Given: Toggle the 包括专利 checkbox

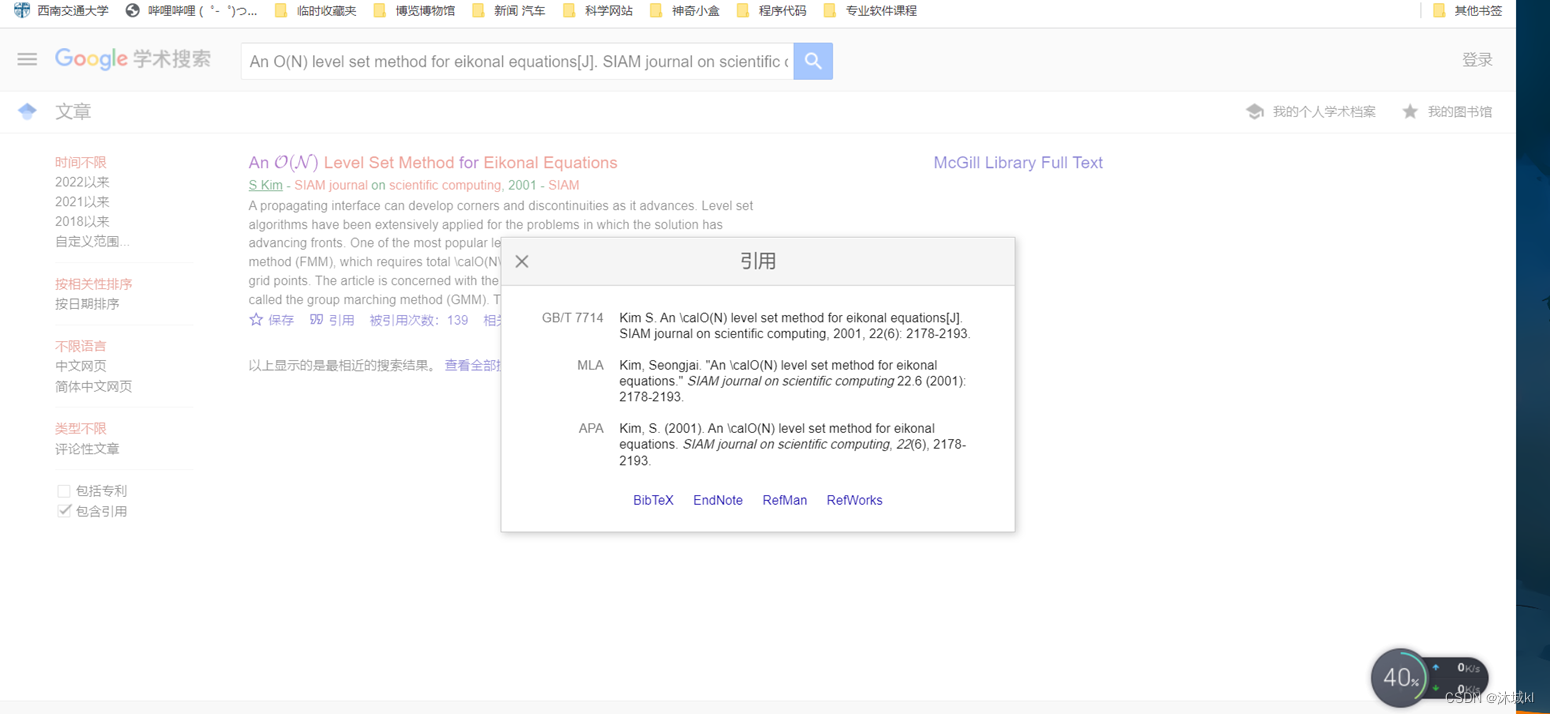Looking at the screenshot, I should (x=64, y=491).
